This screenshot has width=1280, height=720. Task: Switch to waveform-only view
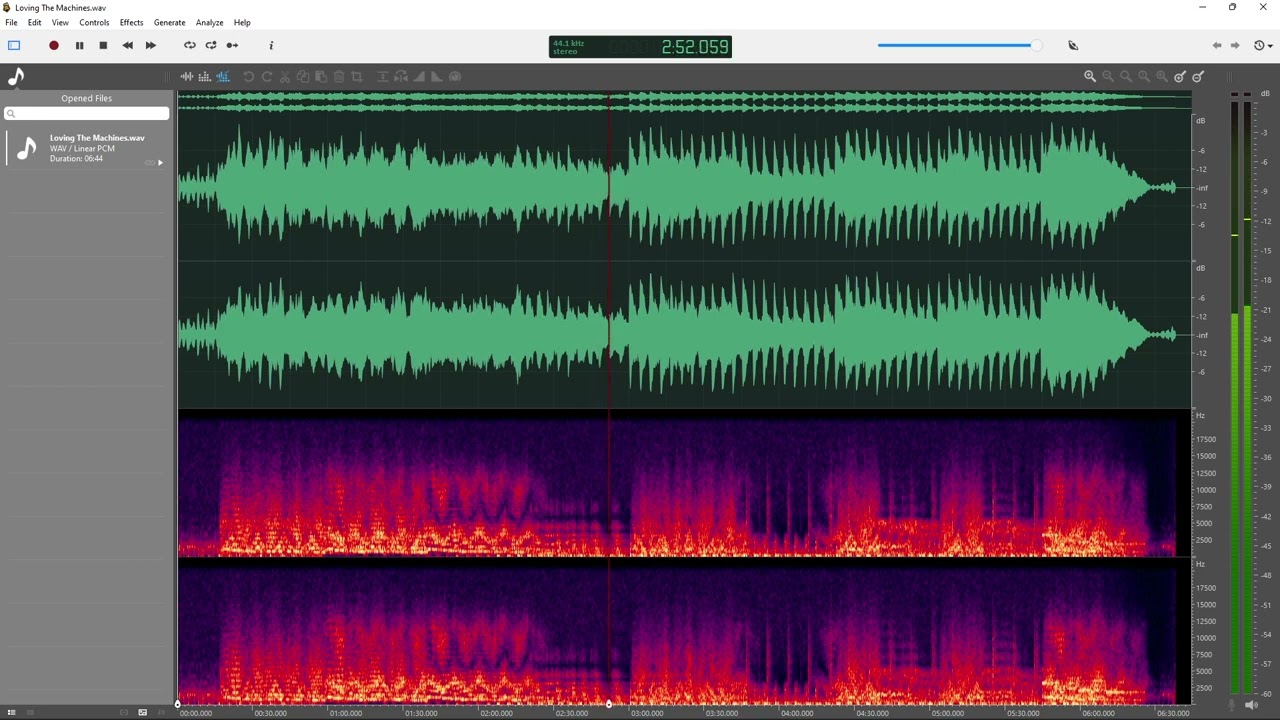click(x=187, y=76)
